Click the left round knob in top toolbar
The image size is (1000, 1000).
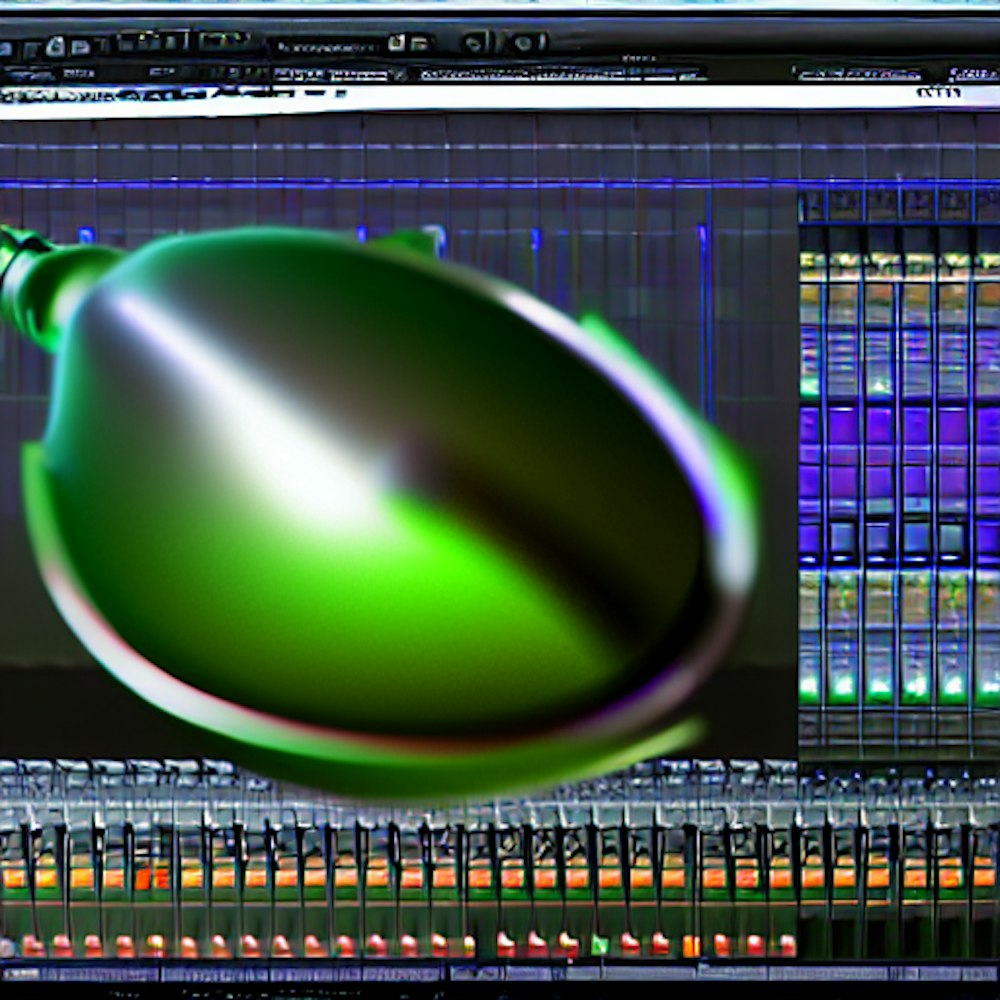(x=474, y=42)
